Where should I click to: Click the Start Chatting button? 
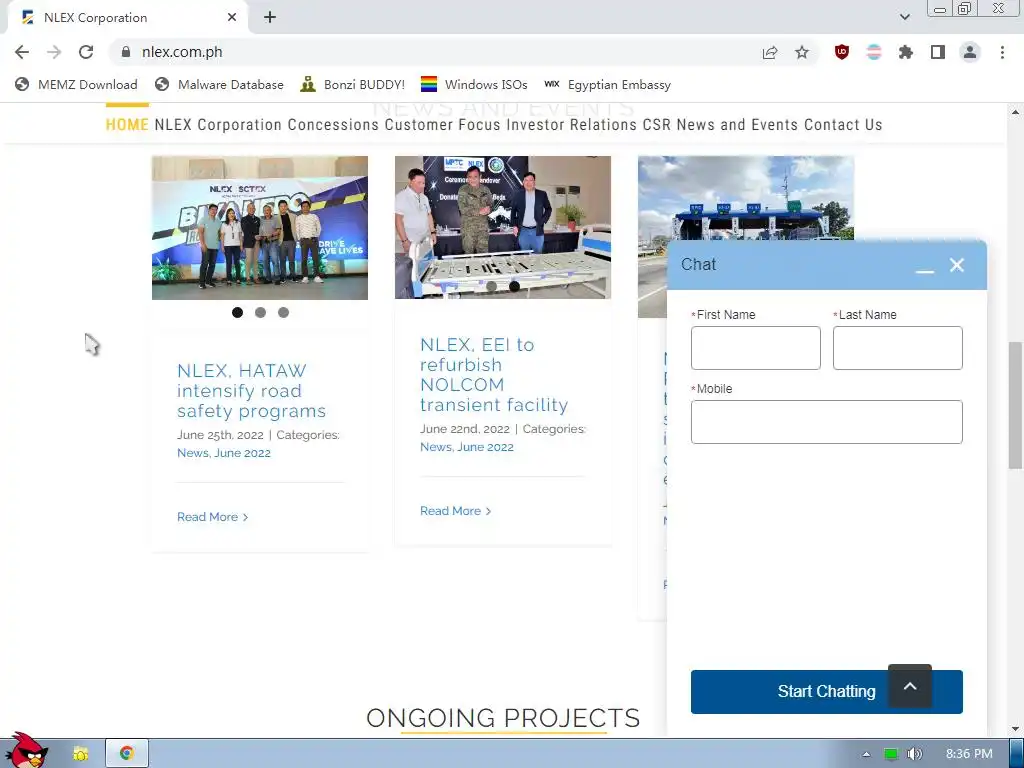789,692
